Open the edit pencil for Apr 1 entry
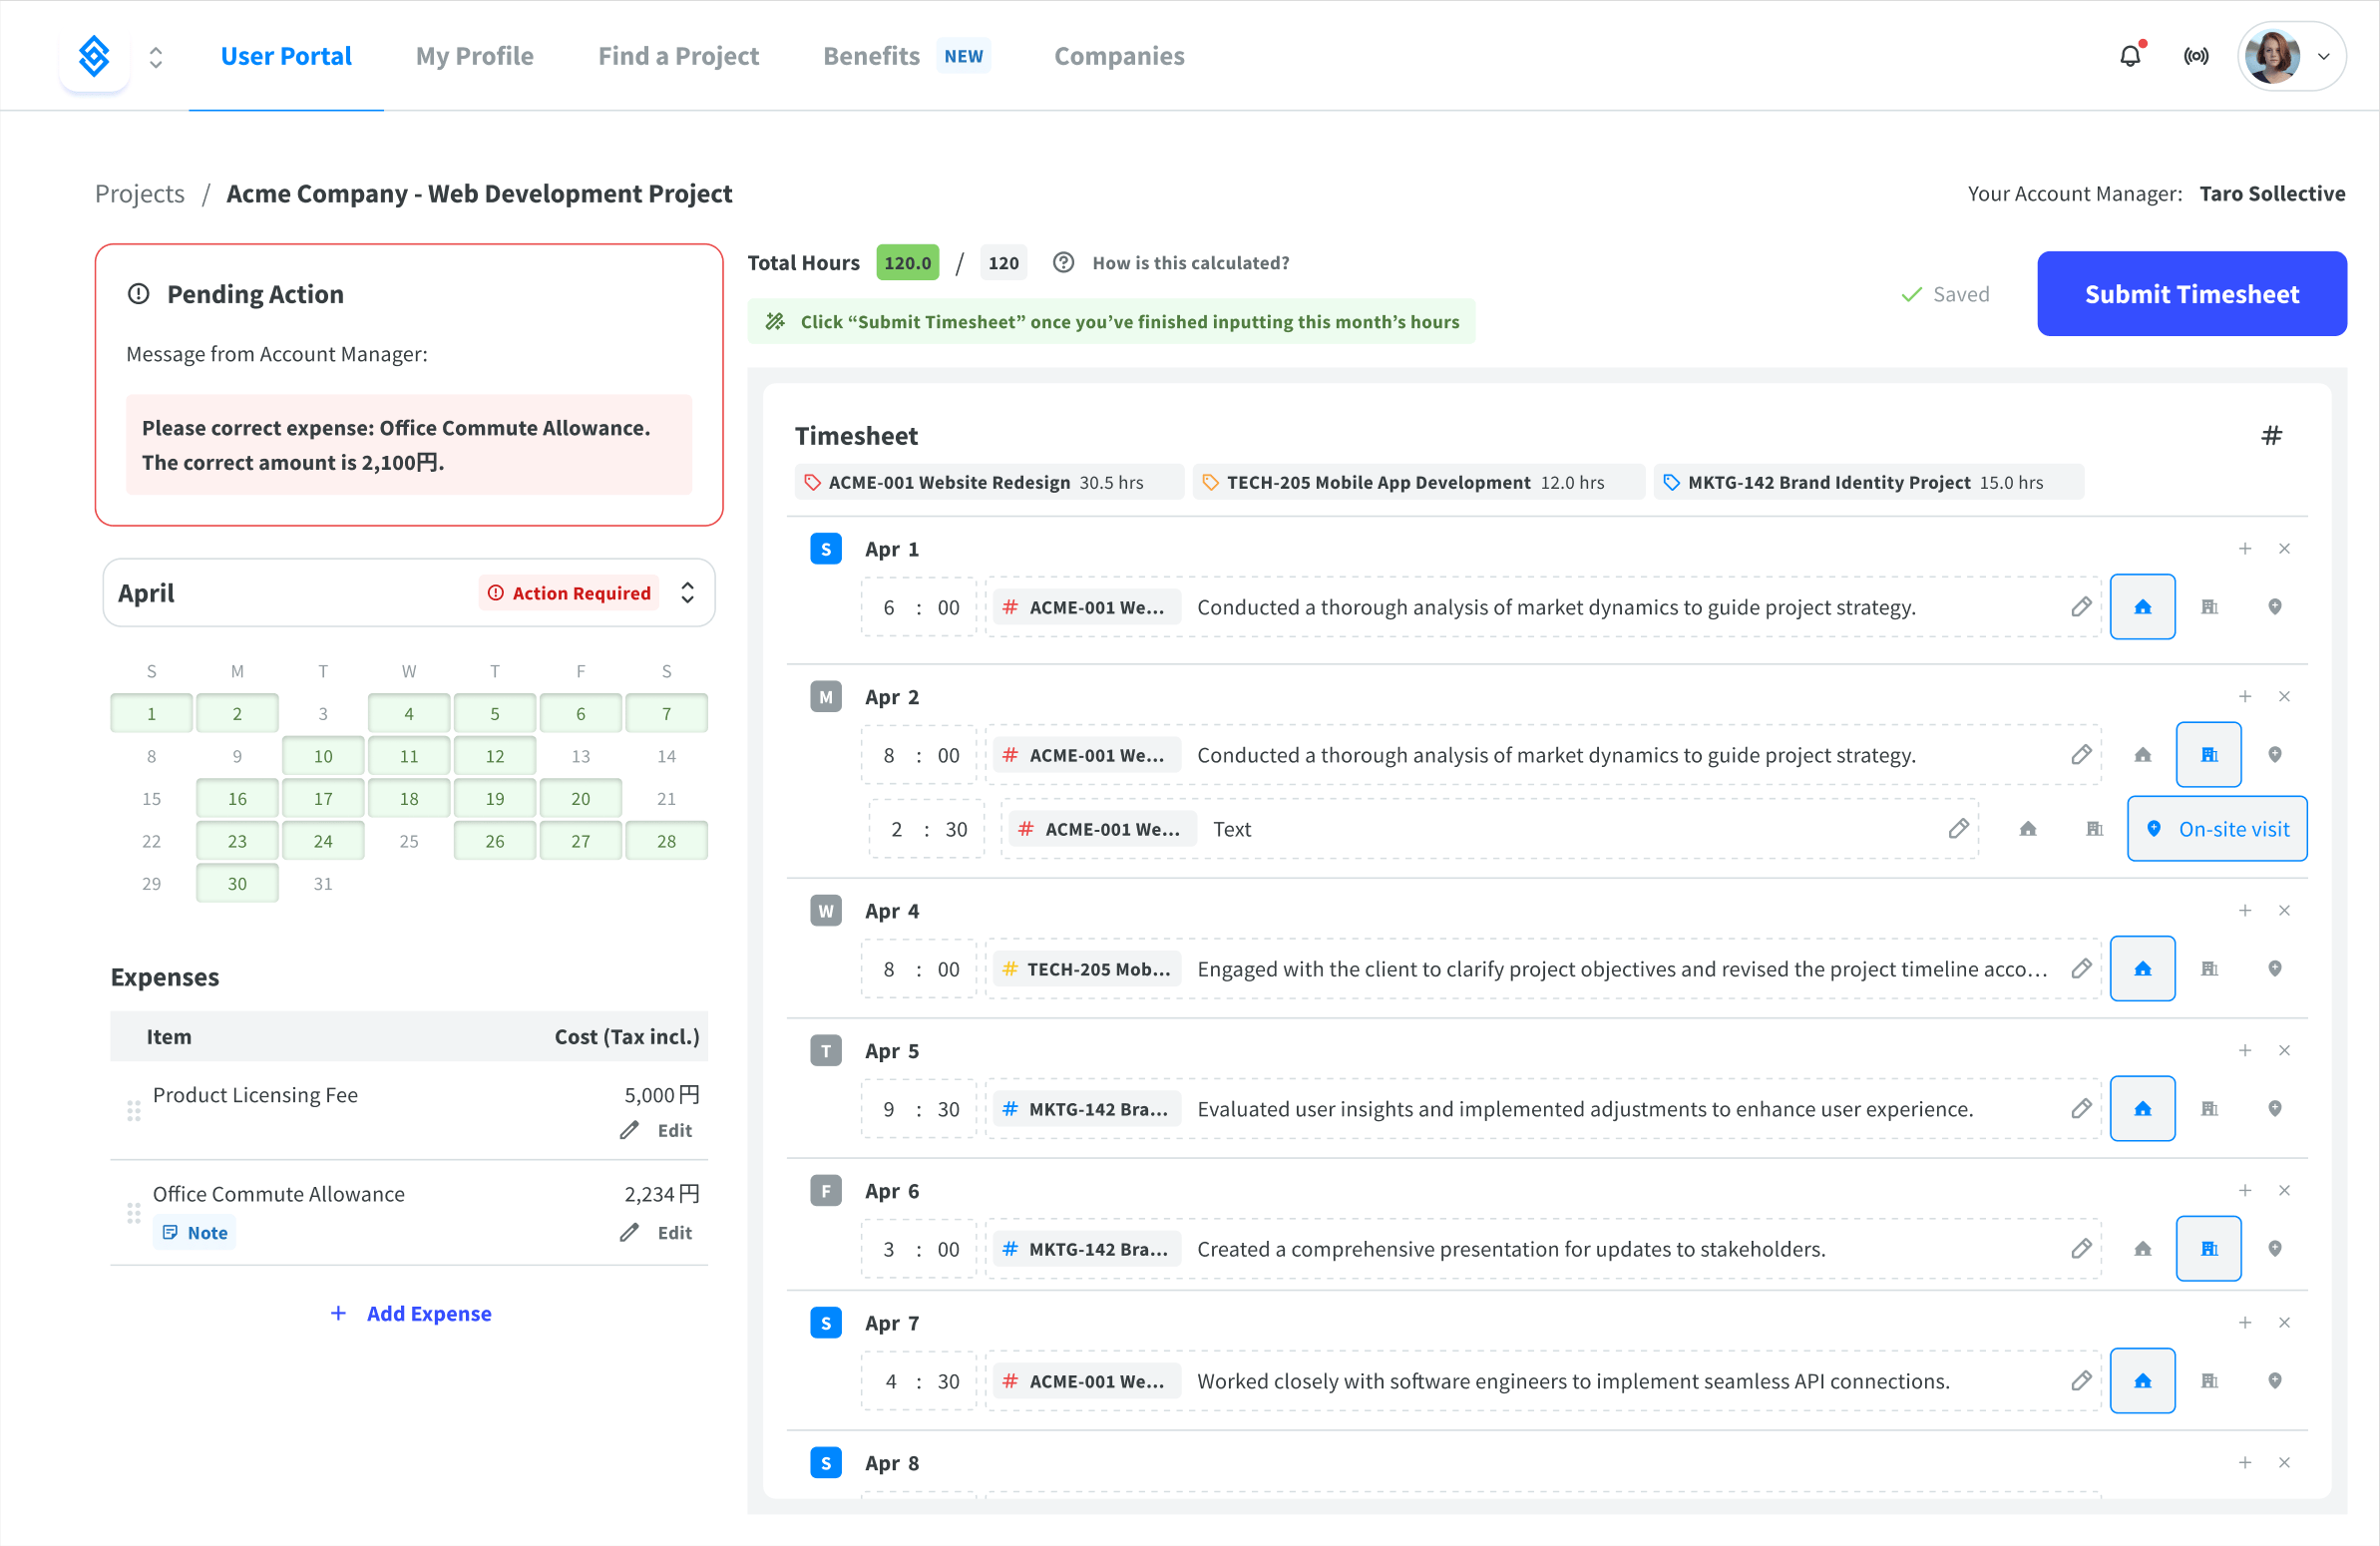Screen dimensions: 2380x1546 2083,607
